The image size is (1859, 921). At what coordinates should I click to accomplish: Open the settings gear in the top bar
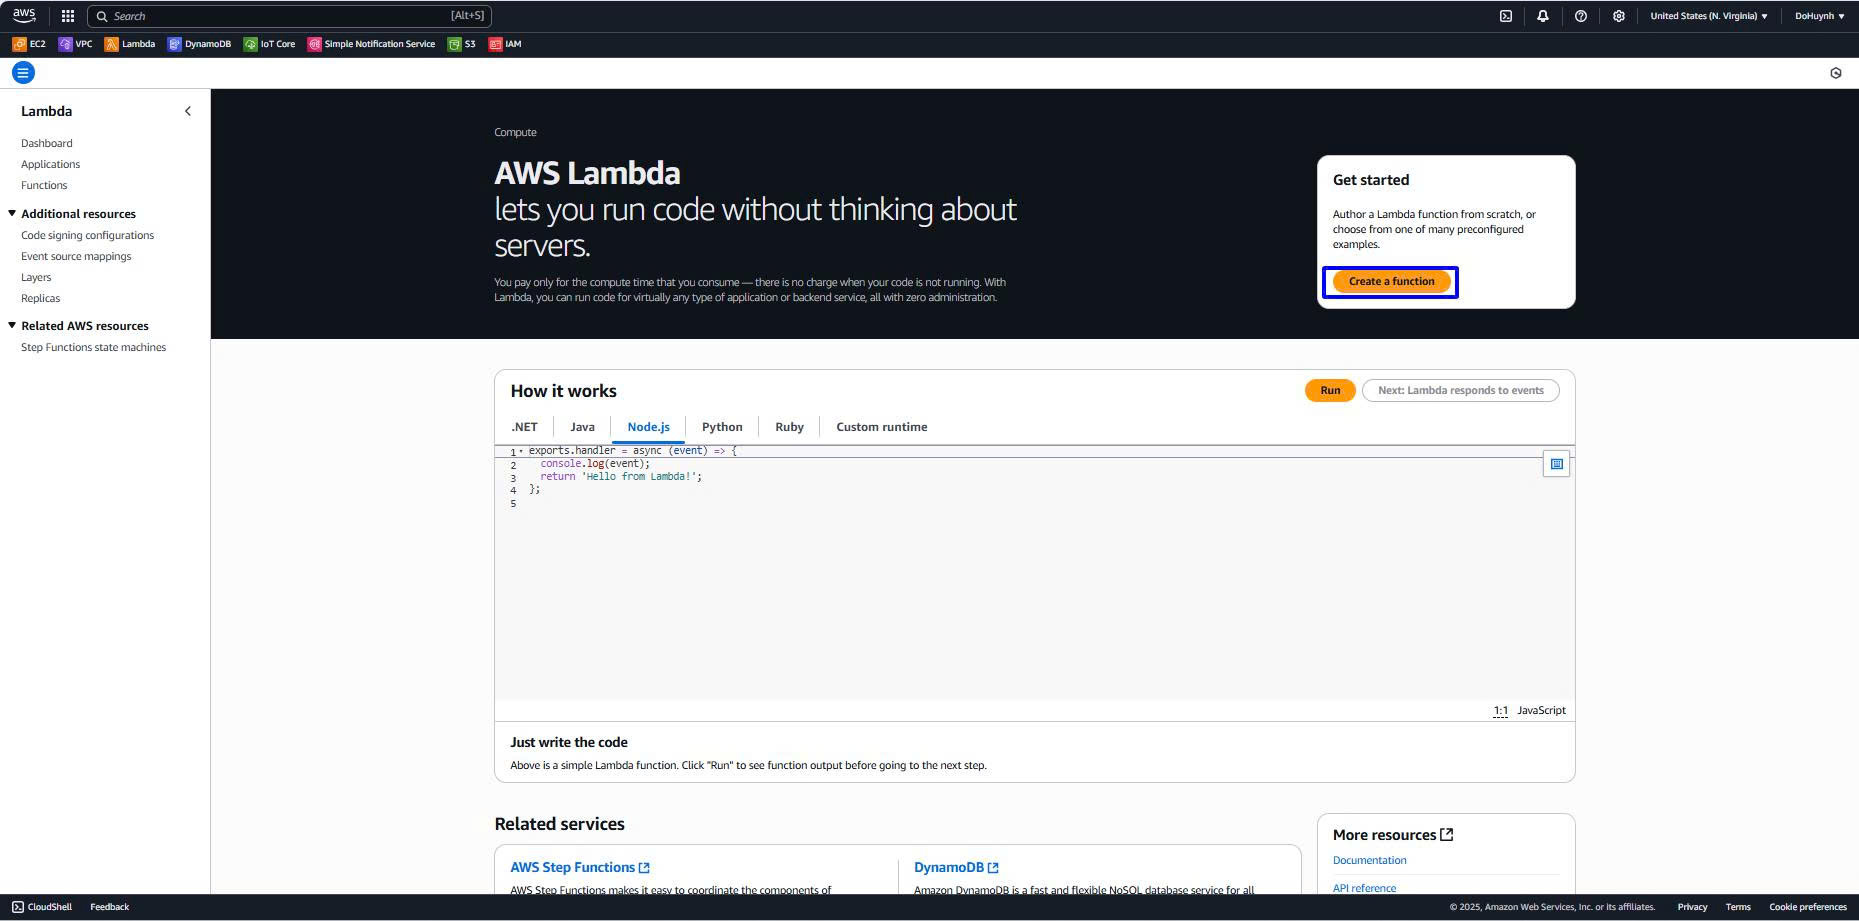click(x=1619, y=16)
